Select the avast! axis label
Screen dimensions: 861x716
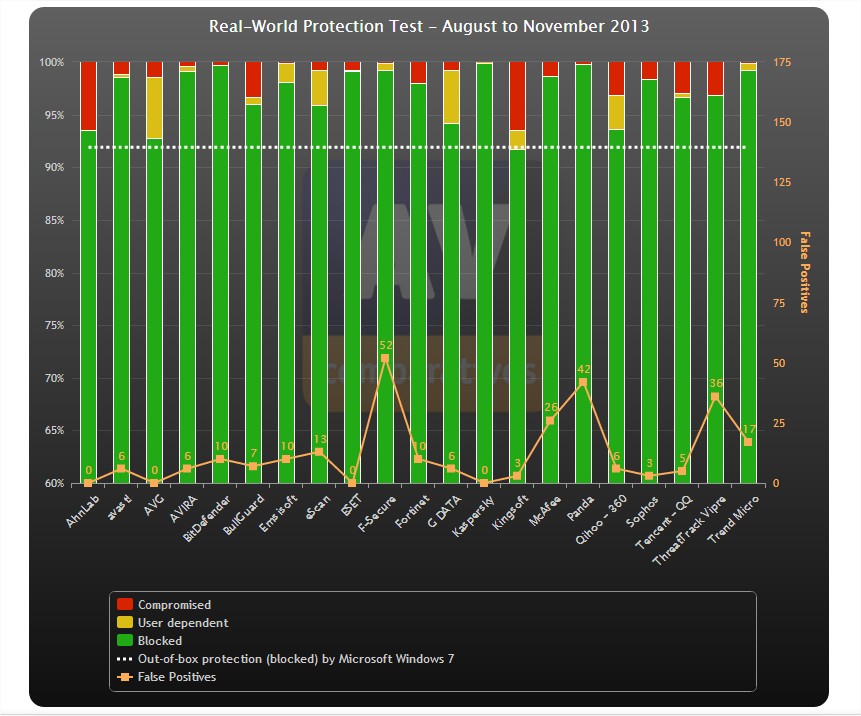pos(120,506)
